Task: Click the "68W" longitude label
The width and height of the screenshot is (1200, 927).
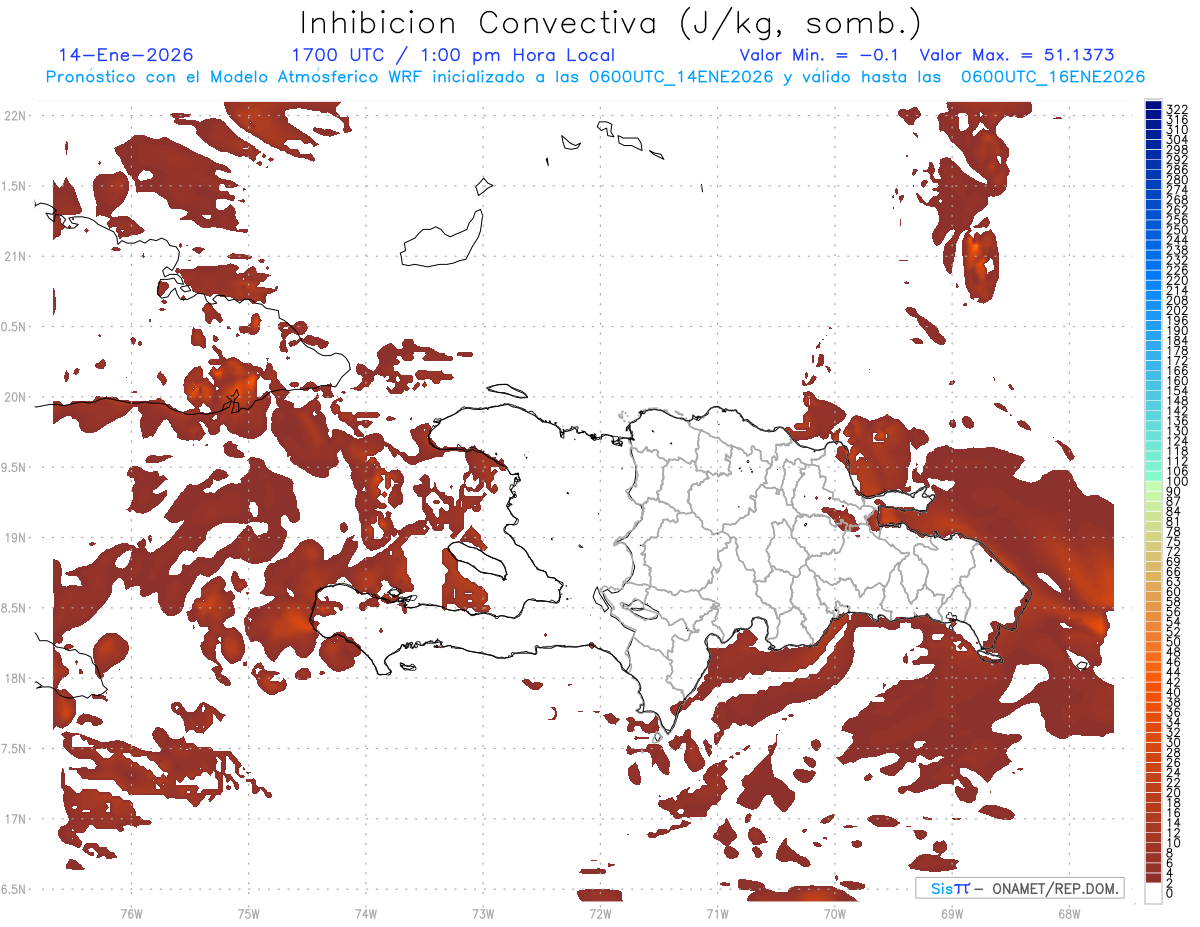Action: pyautogui.click(x=1069, y=913)
